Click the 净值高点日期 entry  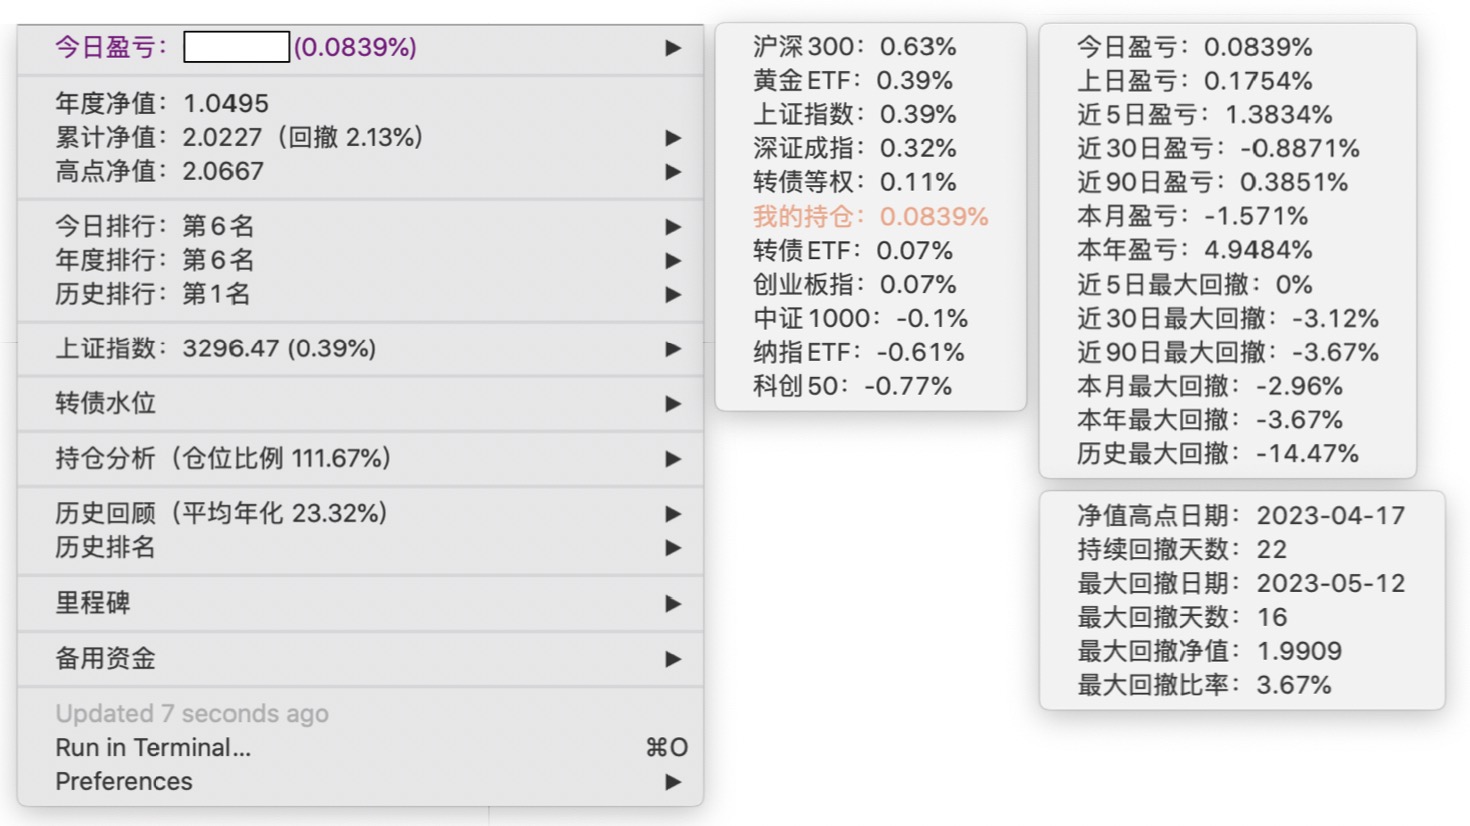[1240, 515]
